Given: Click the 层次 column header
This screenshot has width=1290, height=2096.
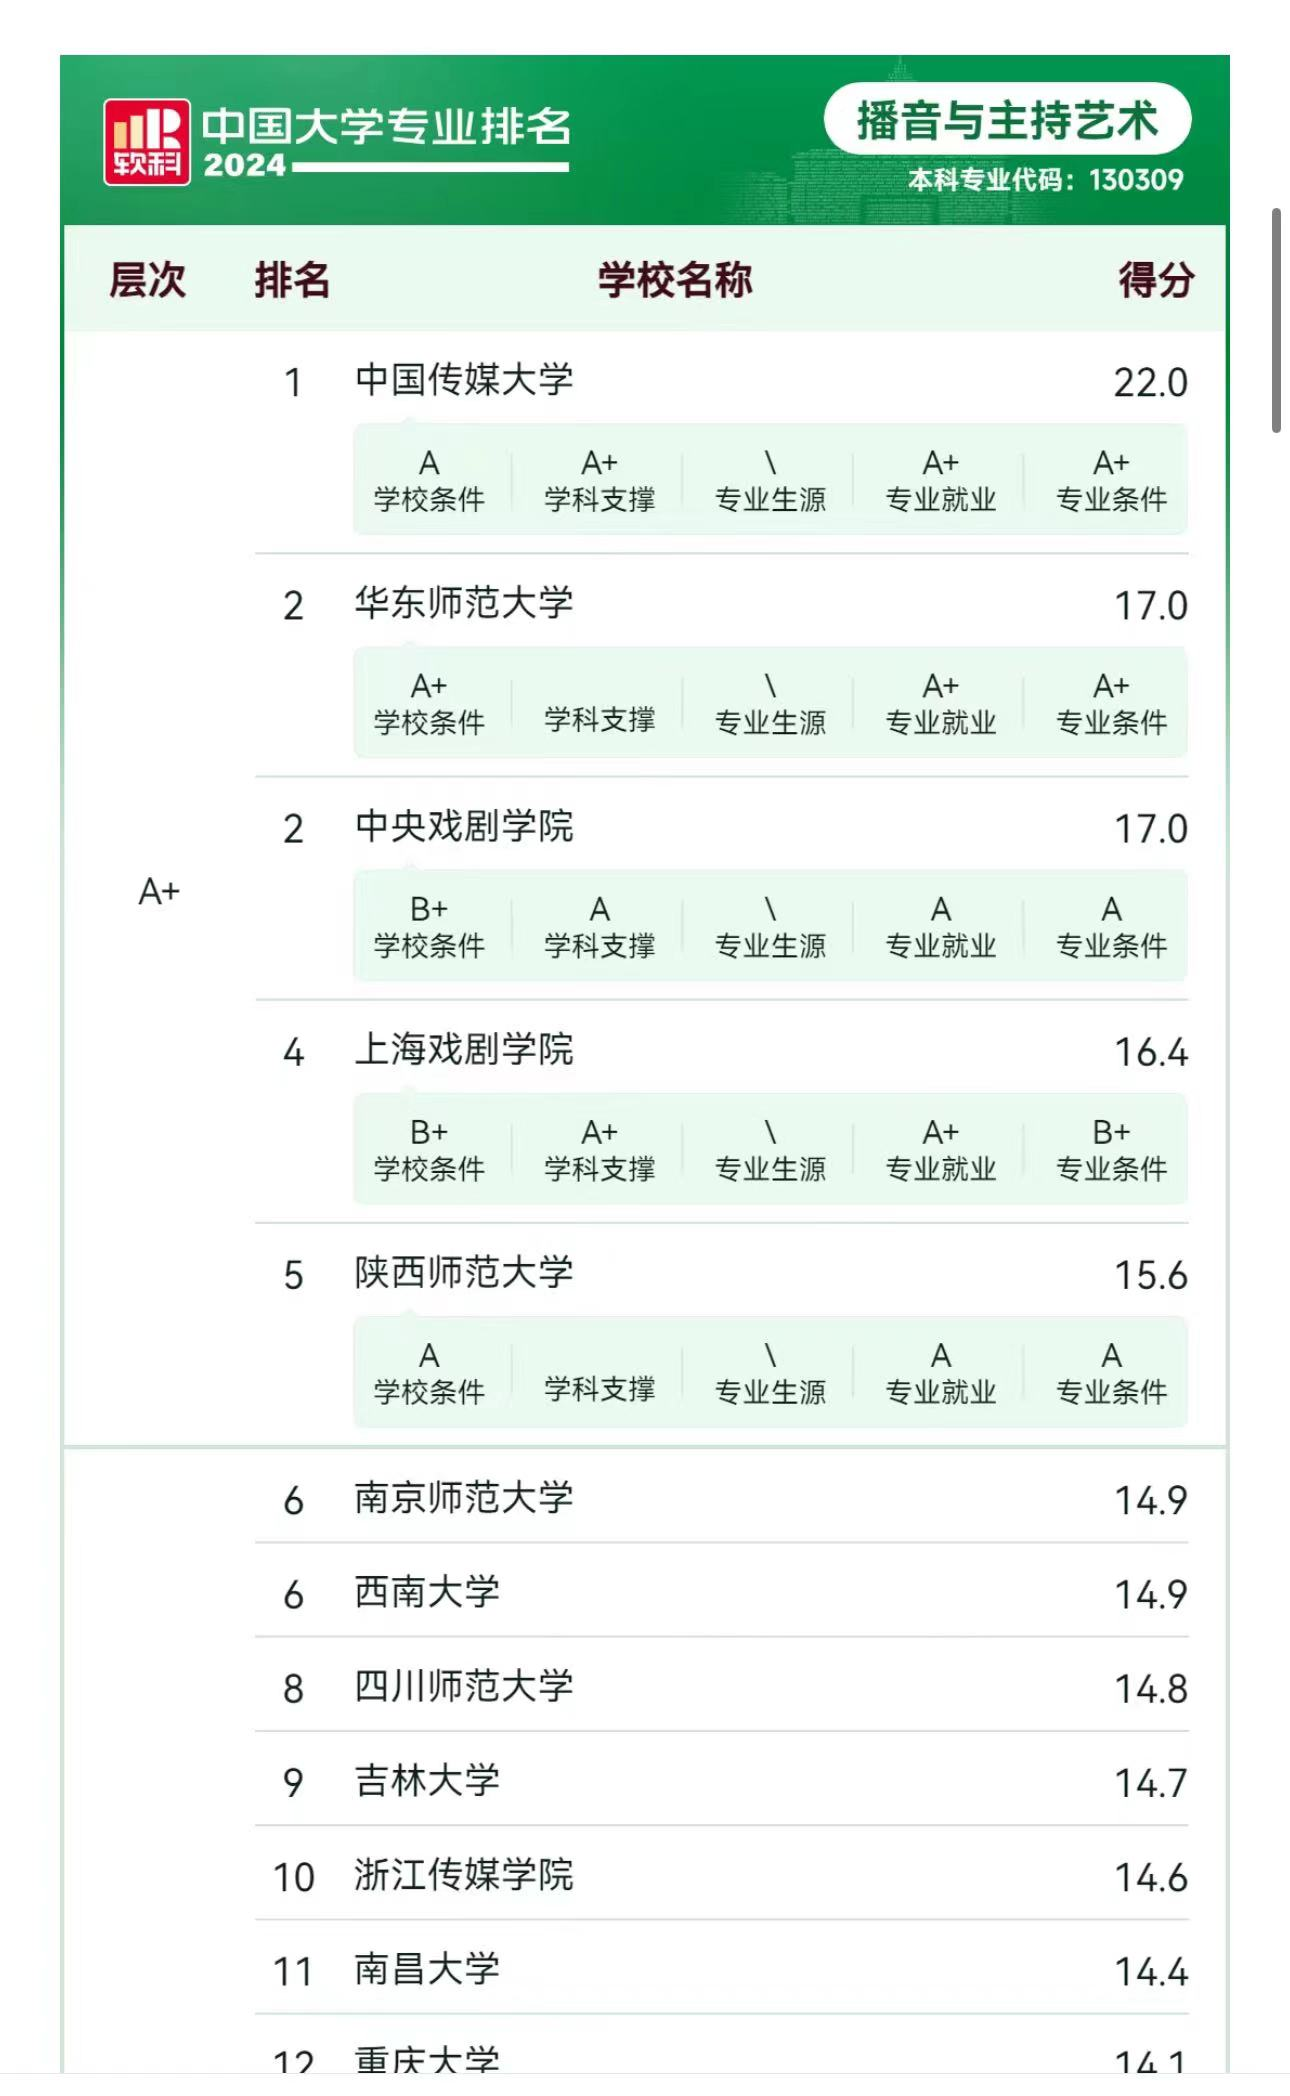Looking at the screenshot, I should (147, 280).
